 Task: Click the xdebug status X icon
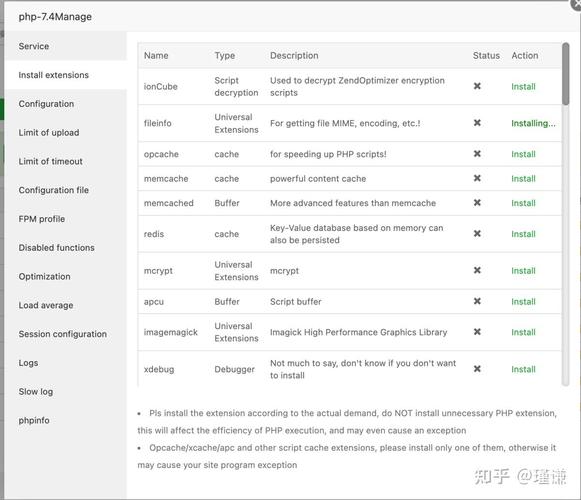(477, 369)
